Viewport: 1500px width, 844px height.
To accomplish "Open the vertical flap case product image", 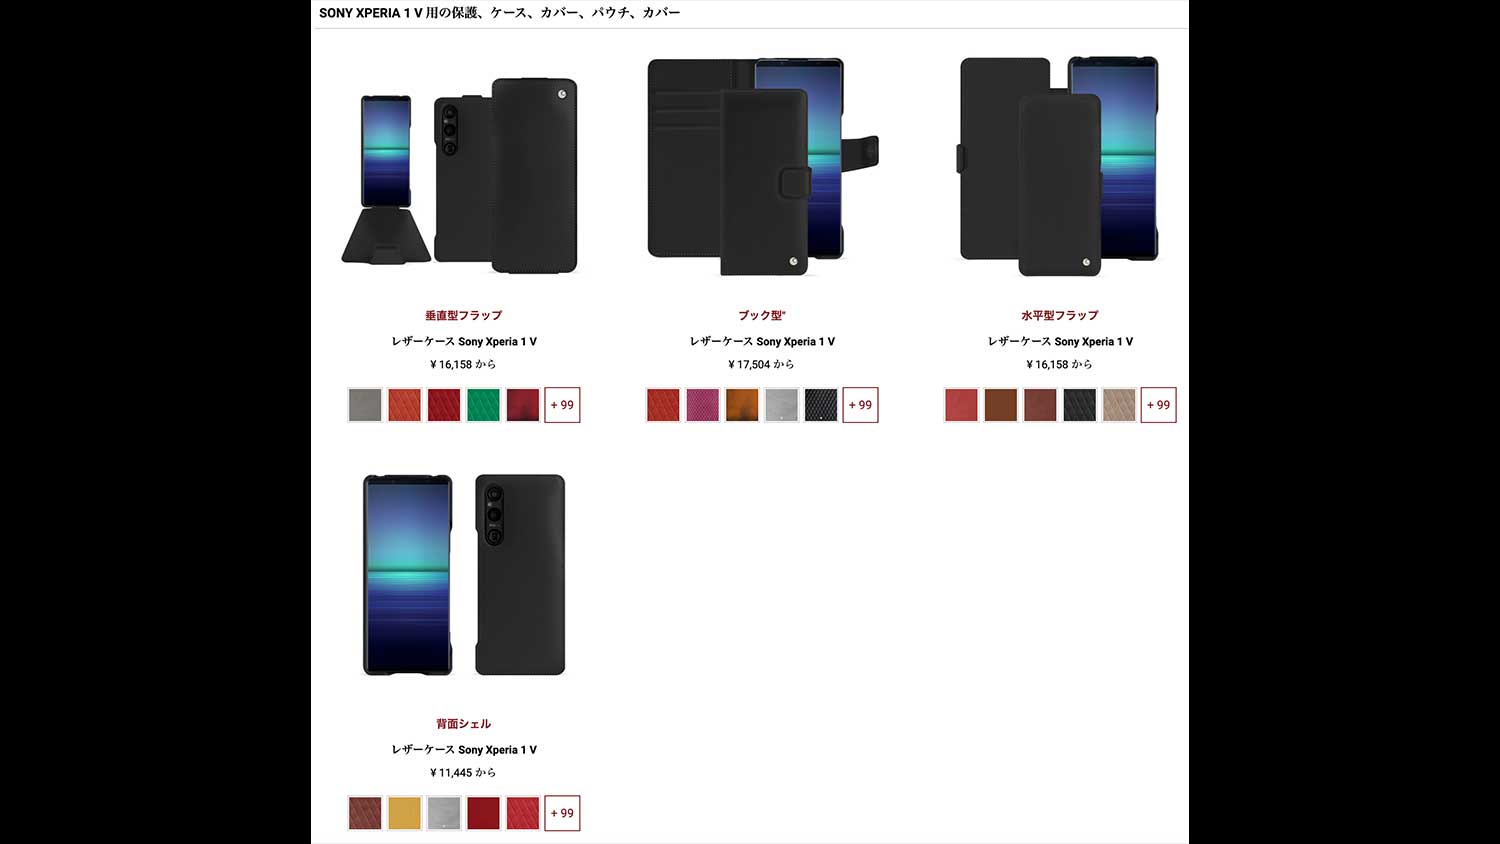I will (462, 172).
